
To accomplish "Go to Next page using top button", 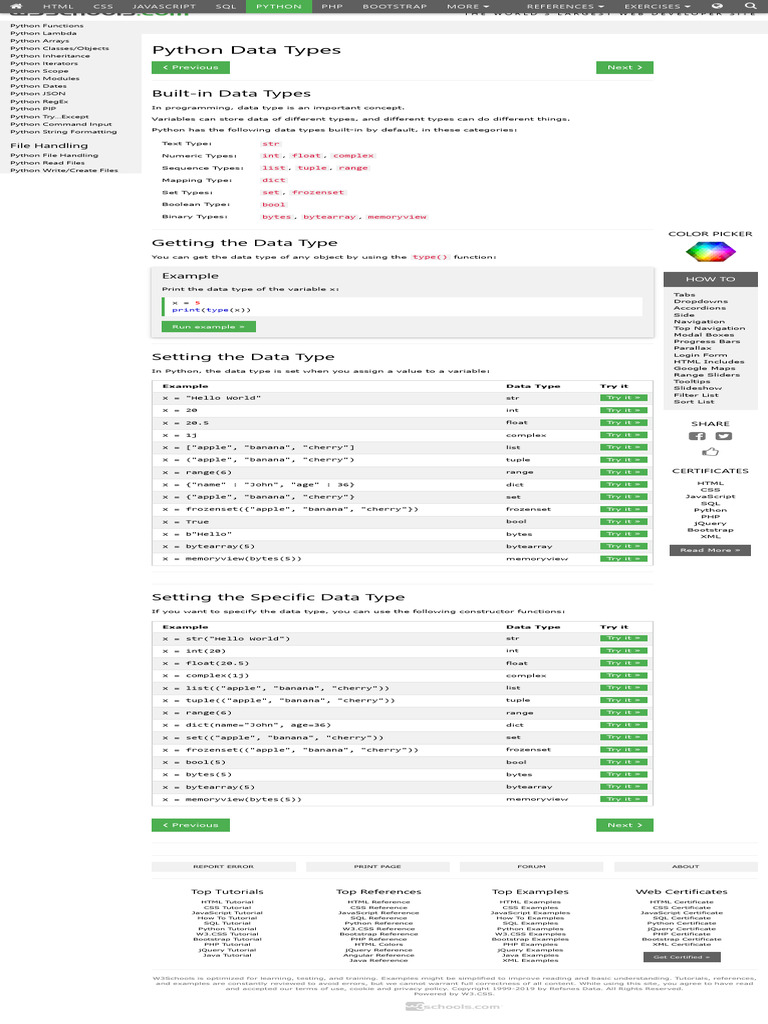I will click(x=624, y=67).
